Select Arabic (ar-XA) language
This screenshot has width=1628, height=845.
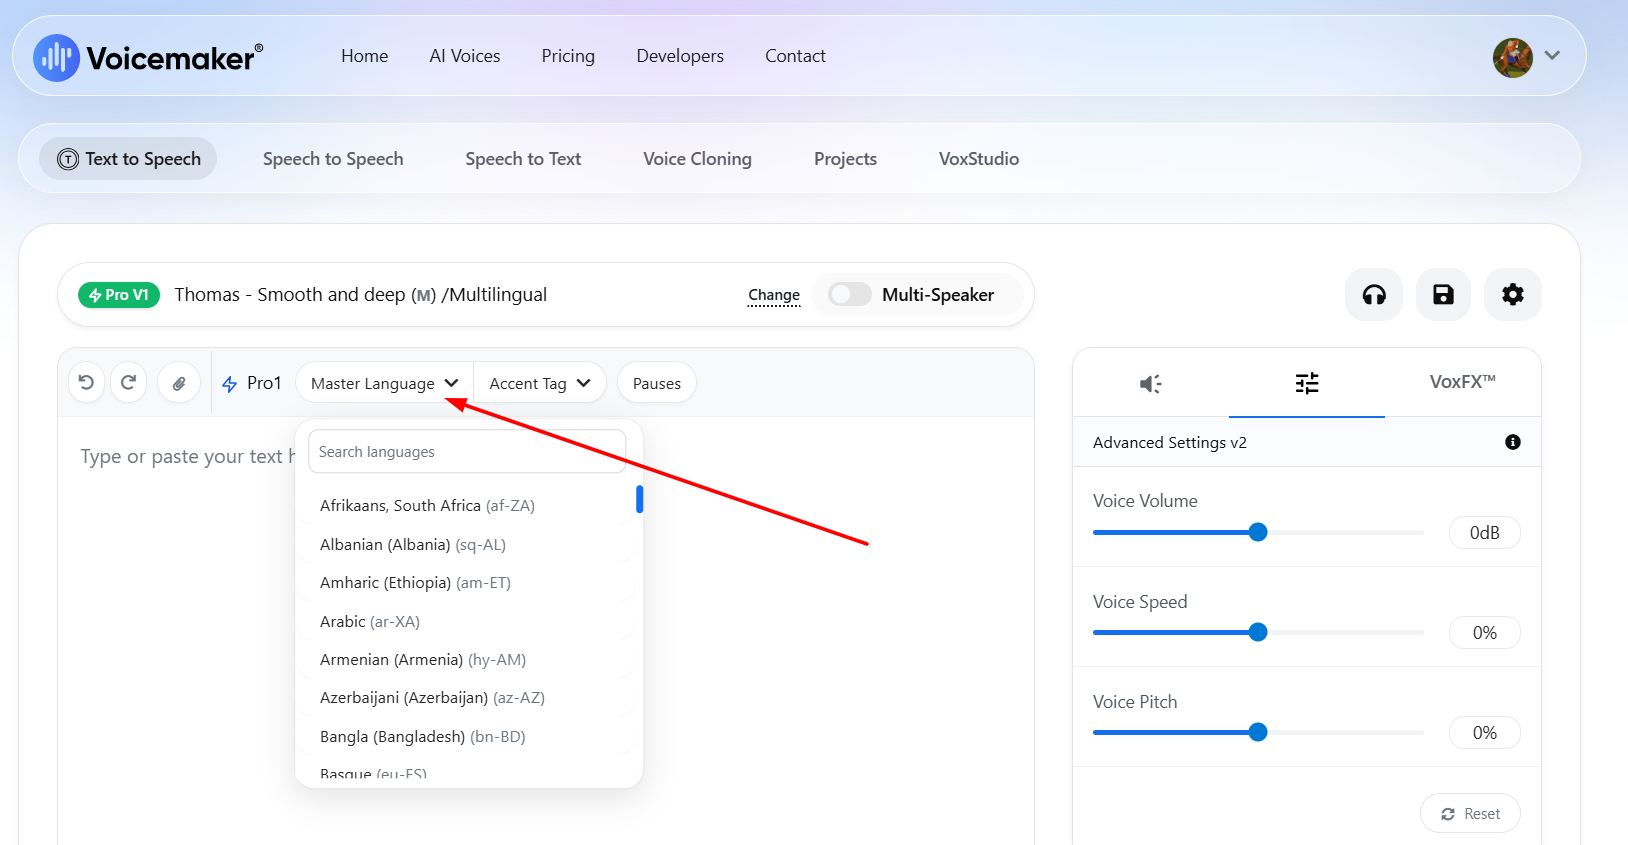click(x=370, y=622)
